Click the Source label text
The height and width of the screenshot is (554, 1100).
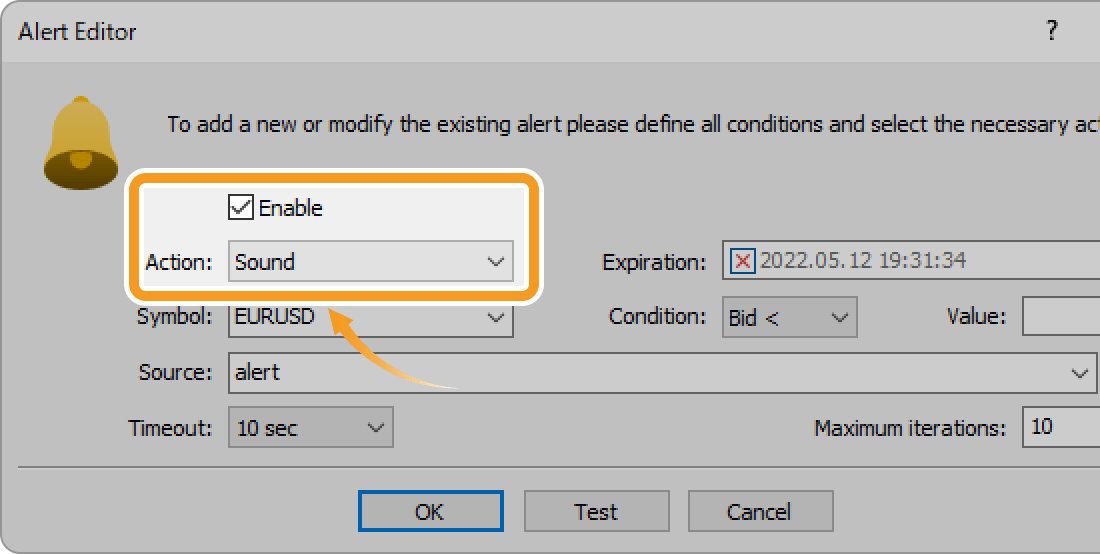click(x=175, y=373)
